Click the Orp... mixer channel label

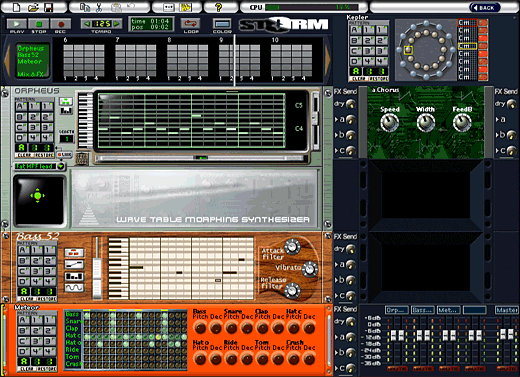click(397, 310)
